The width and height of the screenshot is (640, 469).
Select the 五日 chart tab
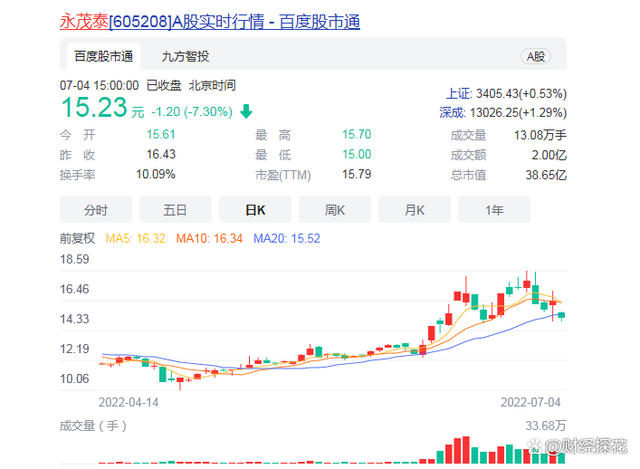176,209
